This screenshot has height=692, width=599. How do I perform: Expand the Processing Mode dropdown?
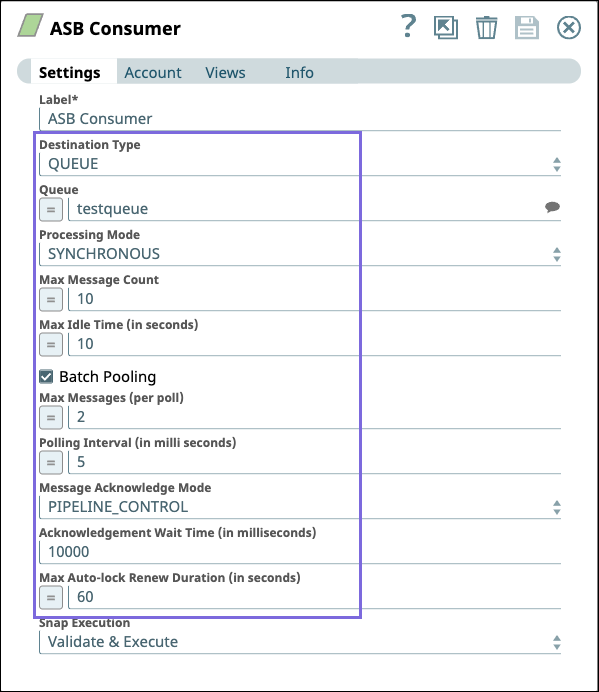300,254
